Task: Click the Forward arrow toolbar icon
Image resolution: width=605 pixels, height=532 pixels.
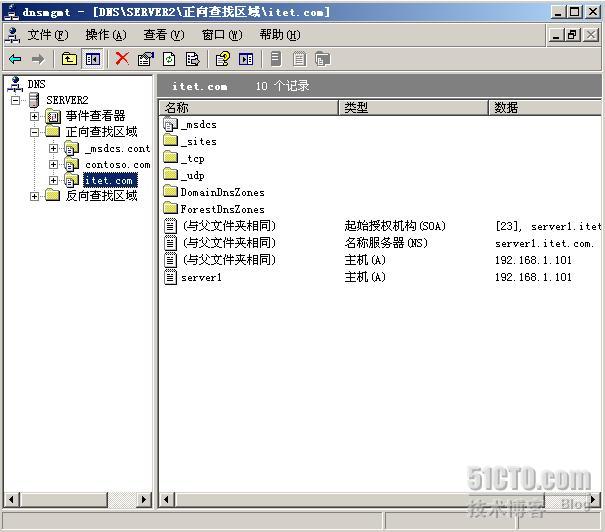Action: [38, 59]
